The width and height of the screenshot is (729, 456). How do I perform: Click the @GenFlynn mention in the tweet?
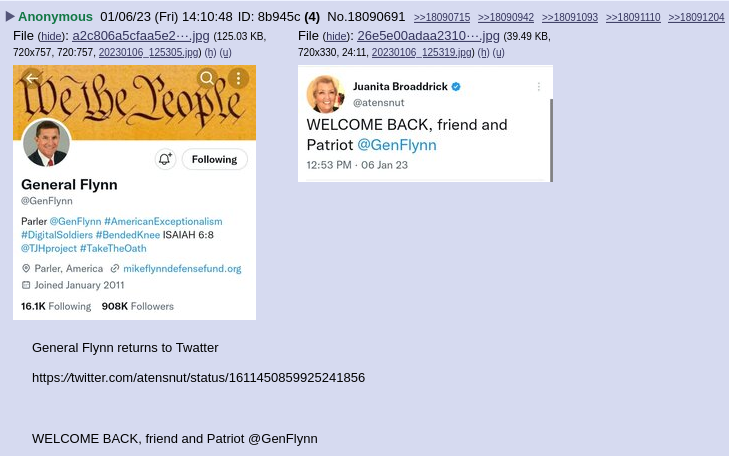397,145
